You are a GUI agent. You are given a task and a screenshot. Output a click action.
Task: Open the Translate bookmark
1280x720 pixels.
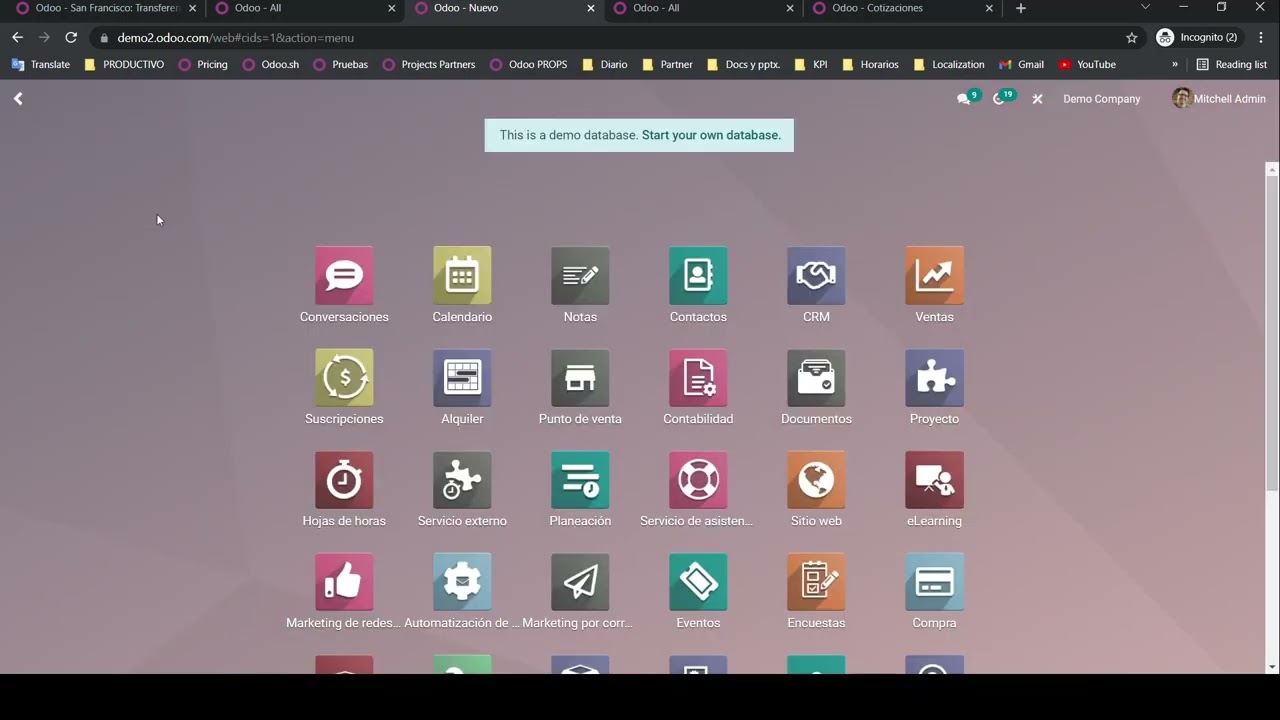pyautogui.click(x=41, y=64)
